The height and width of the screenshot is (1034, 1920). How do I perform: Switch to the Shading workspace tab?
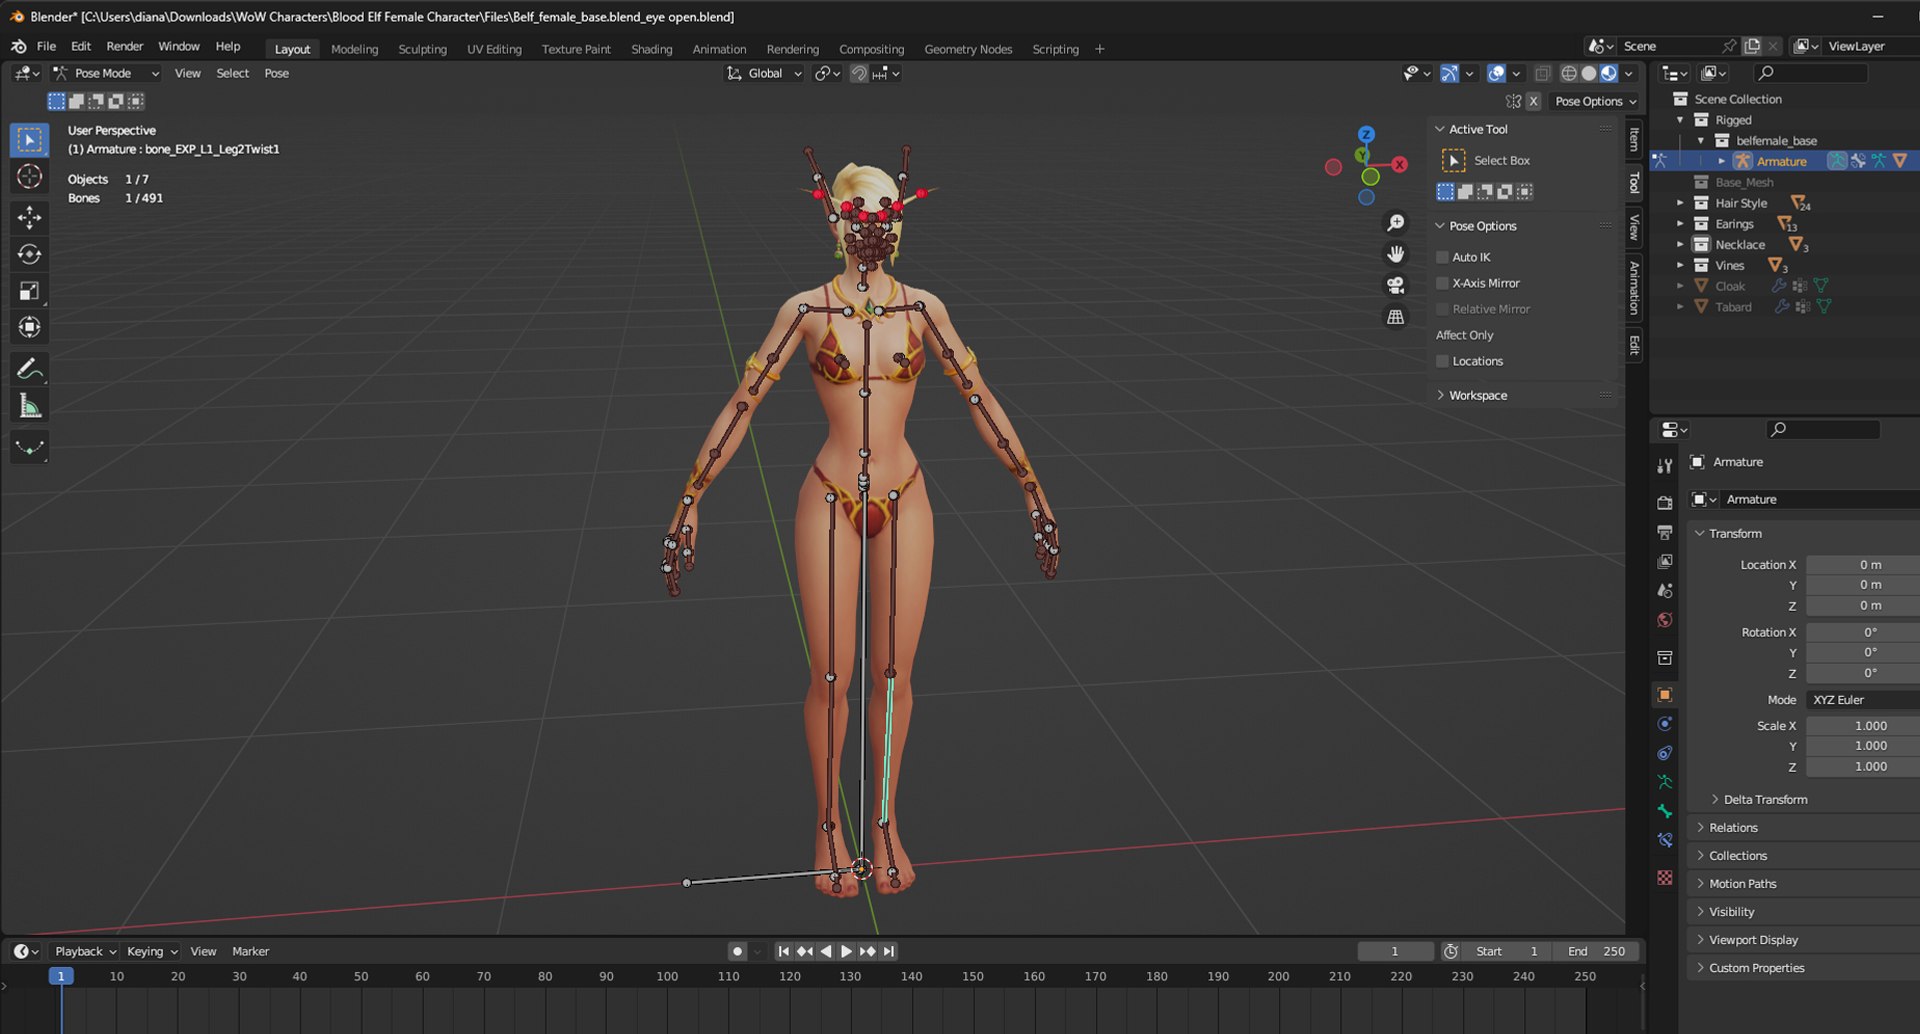[x=651, y=49]
